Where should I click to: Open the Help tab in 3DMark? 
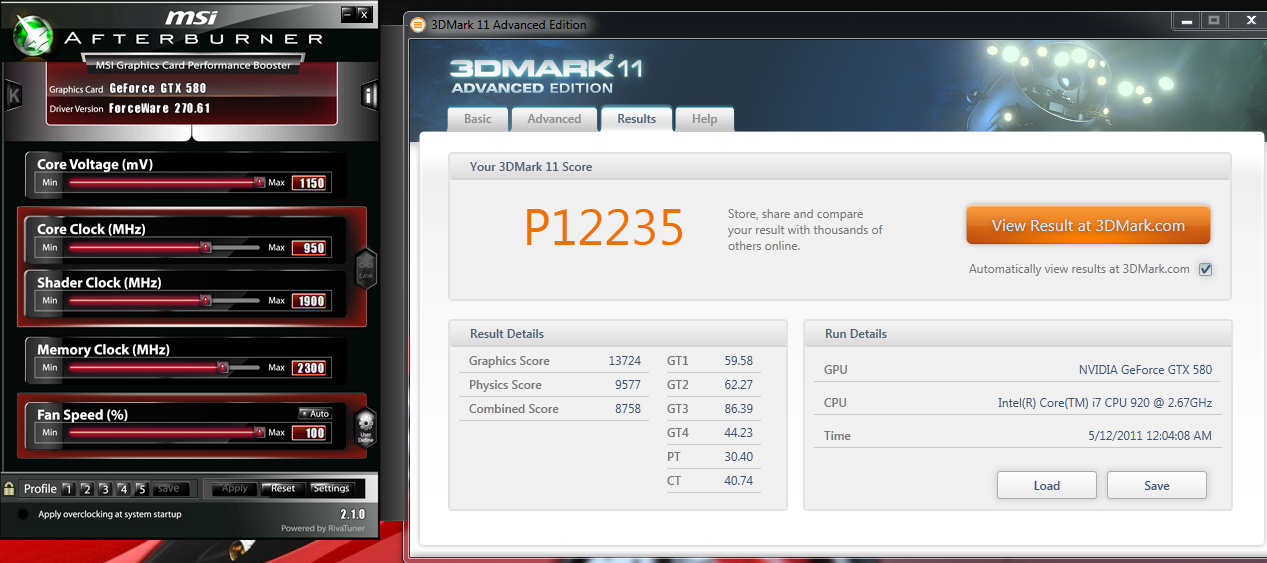[x=705, y=119]
